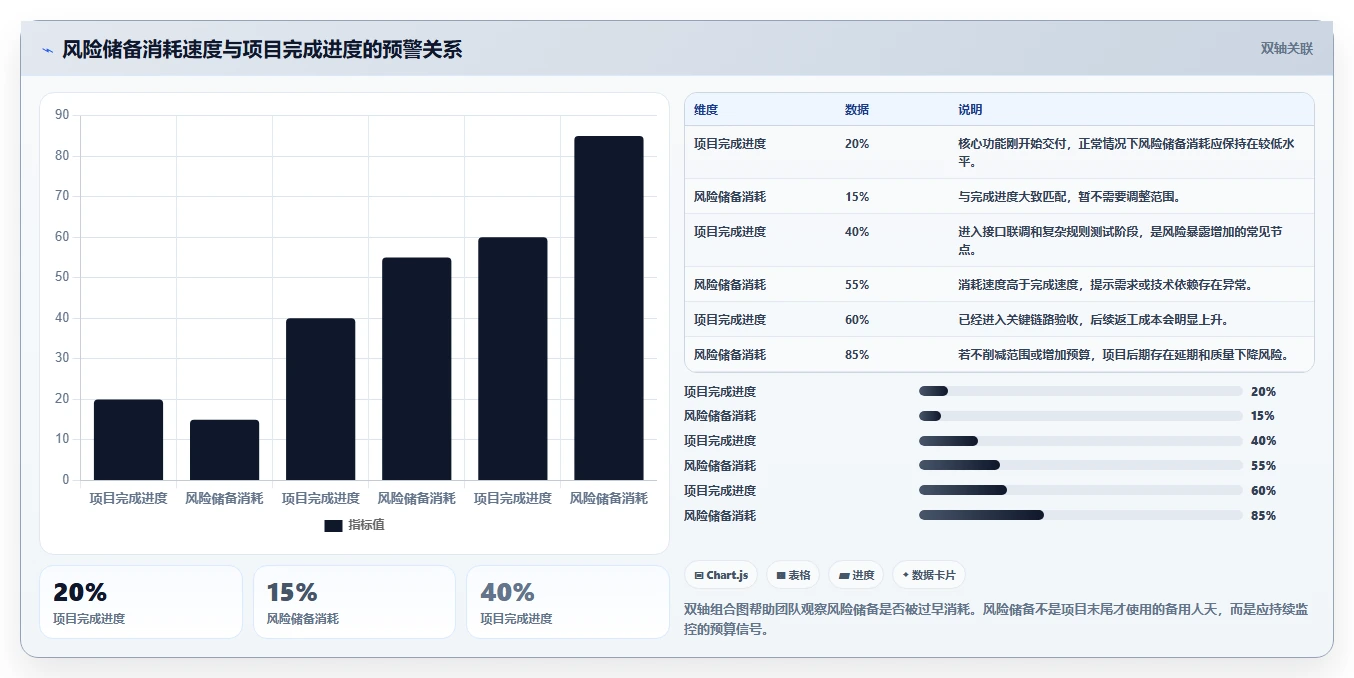Click the progress bar showing 20%
Viewport: 1354px width, 678px height.
1080,391
